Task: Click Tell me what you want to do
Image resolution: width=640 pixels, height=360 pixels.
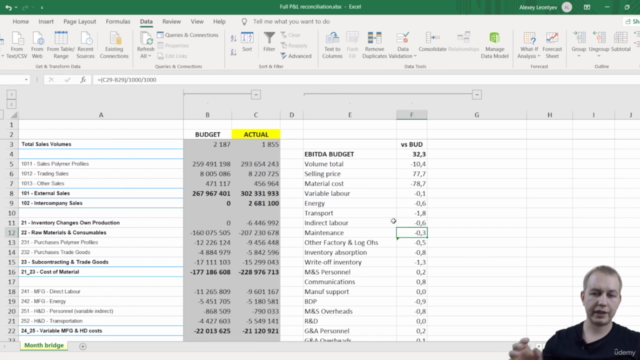Action: 291,22
